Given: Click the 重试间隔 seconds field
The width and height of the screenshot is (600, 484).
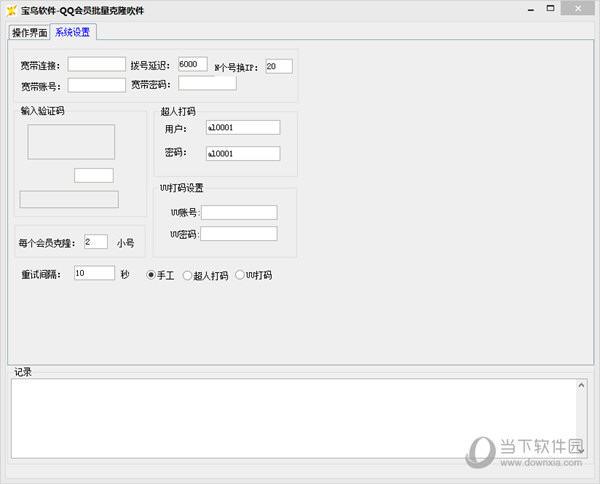Looking at the screenshot, I should tap(94, 273).
